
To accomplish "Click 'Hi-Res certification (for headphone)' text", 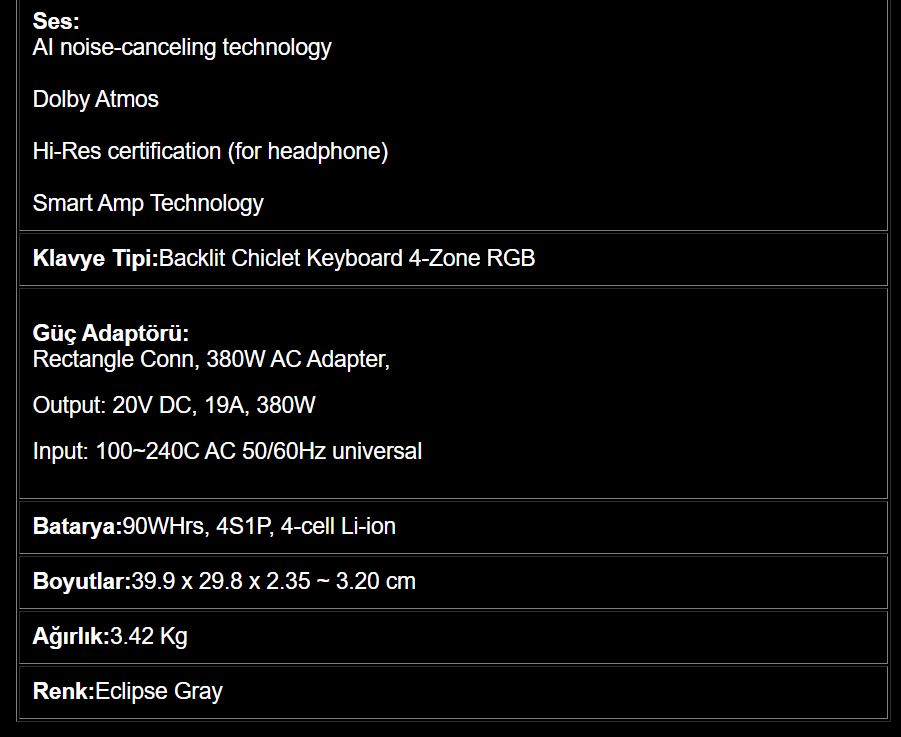I will coord(210,151).
